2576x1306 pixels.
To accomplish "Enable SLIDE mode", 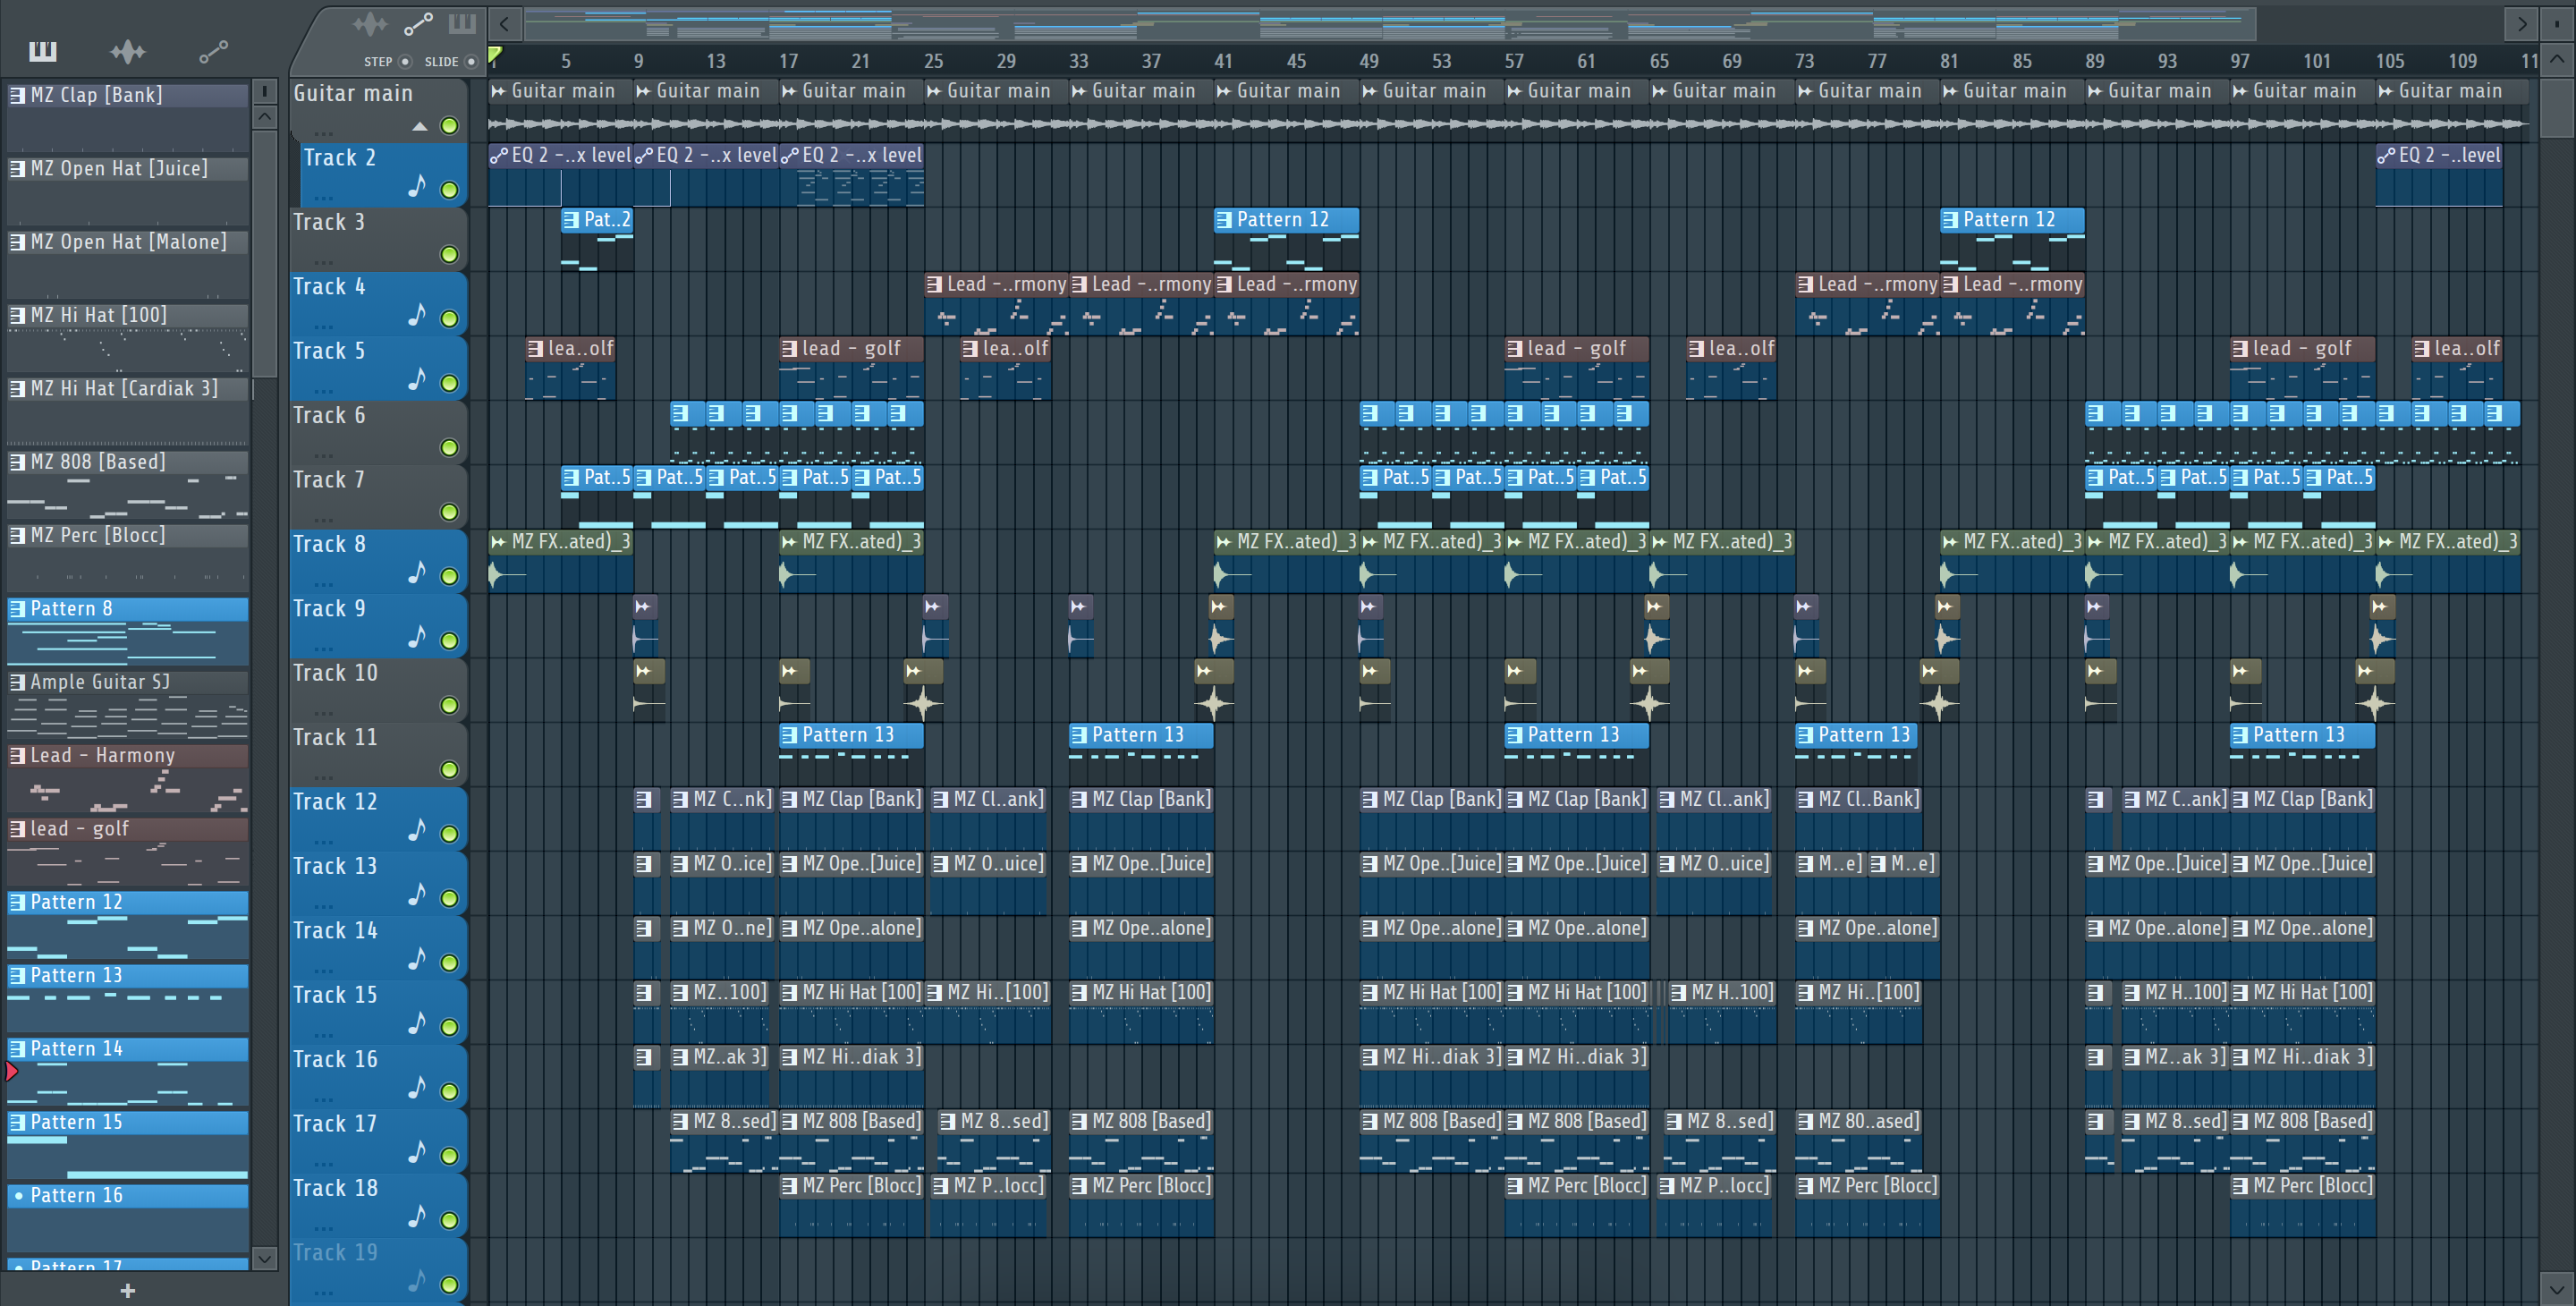I will click(x=471, y=62).
